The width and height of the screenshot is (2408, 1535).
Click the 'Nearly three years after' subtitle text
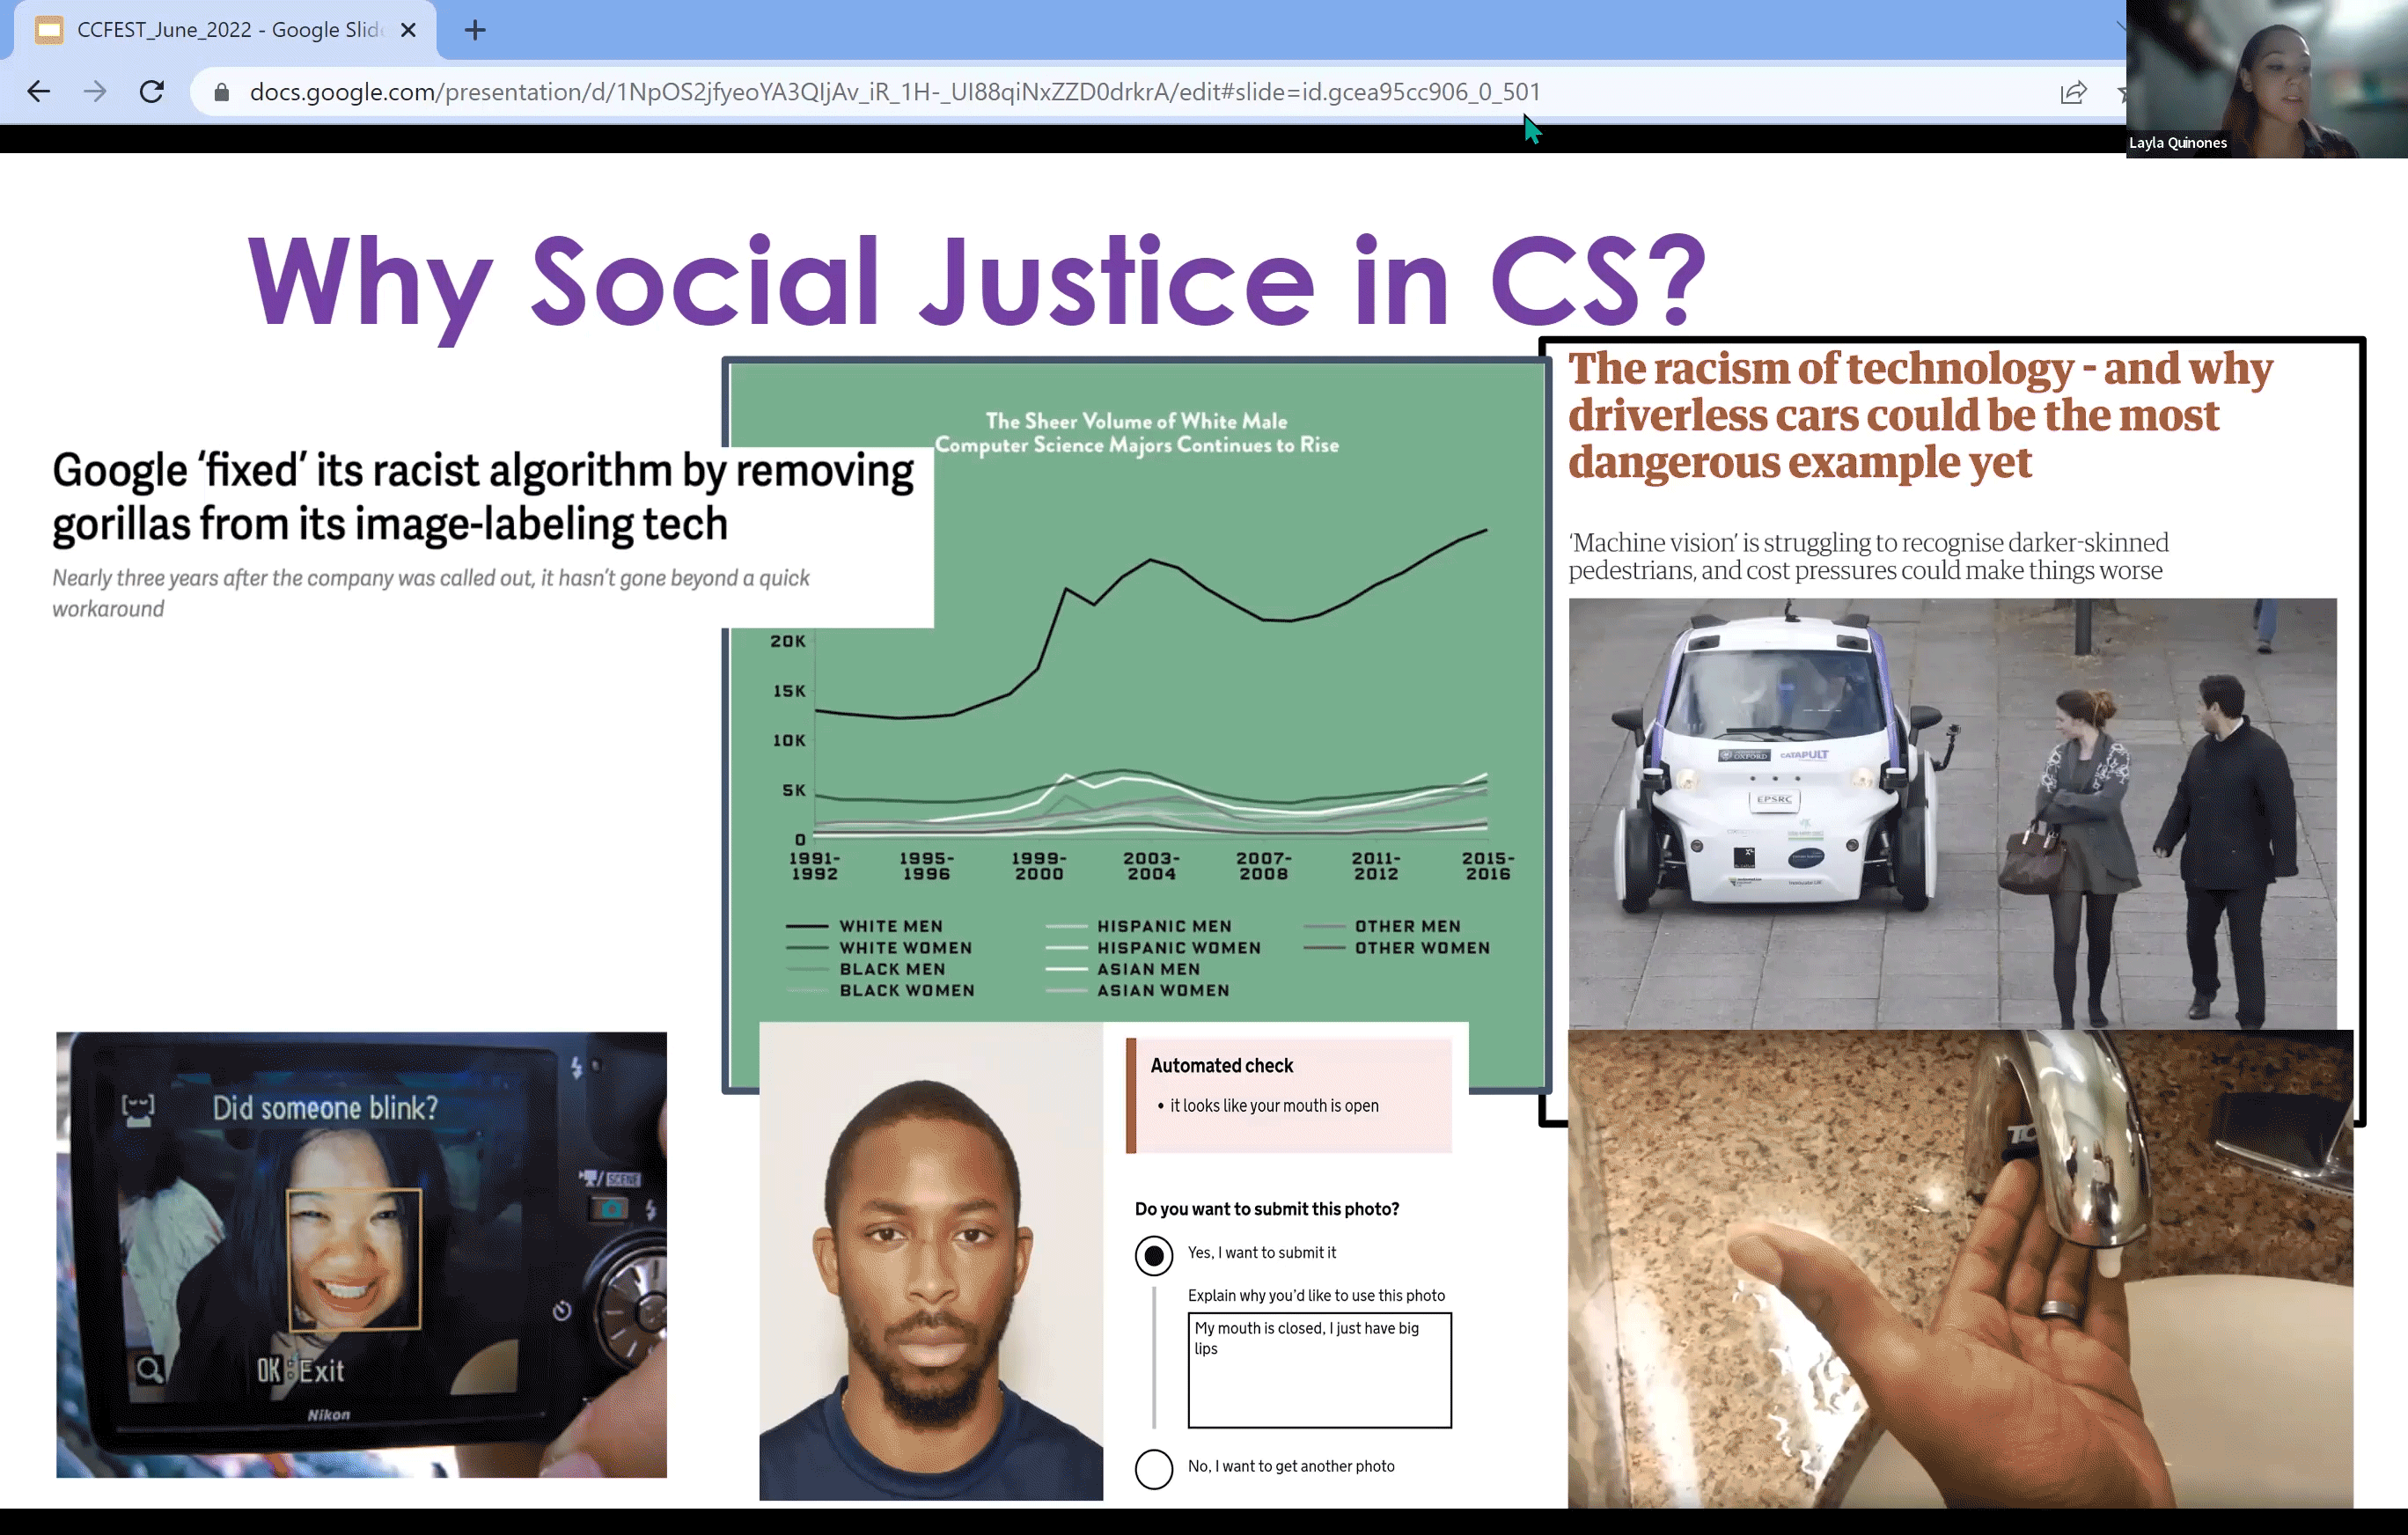(x=431, y=593)
